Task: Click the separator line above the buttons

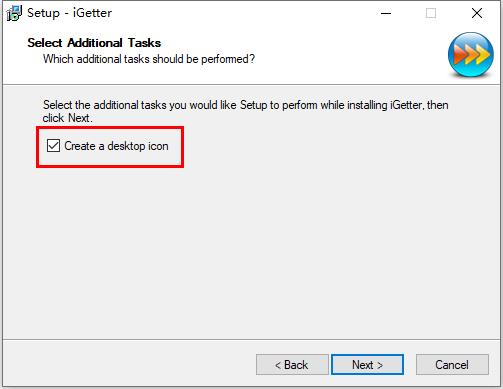Action: tap(251, 340)
